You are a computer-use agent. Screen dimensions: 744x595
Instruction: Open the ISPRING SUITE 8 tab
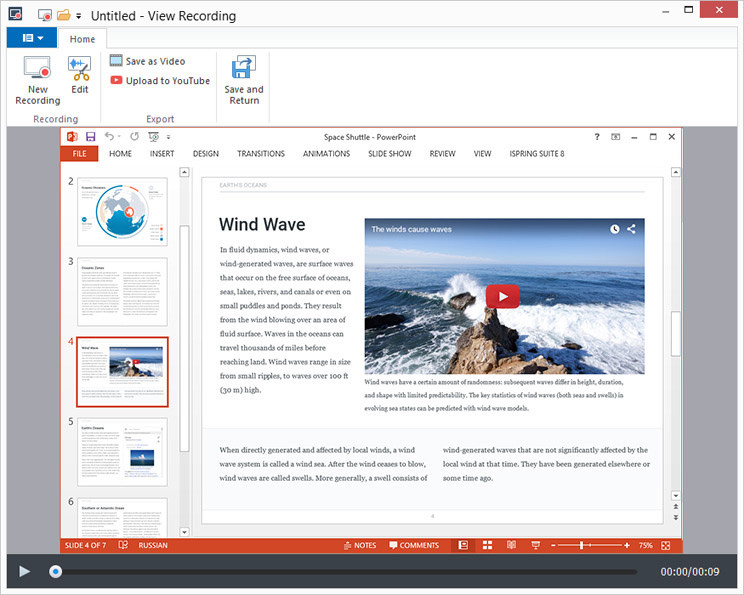click(537, 154)
